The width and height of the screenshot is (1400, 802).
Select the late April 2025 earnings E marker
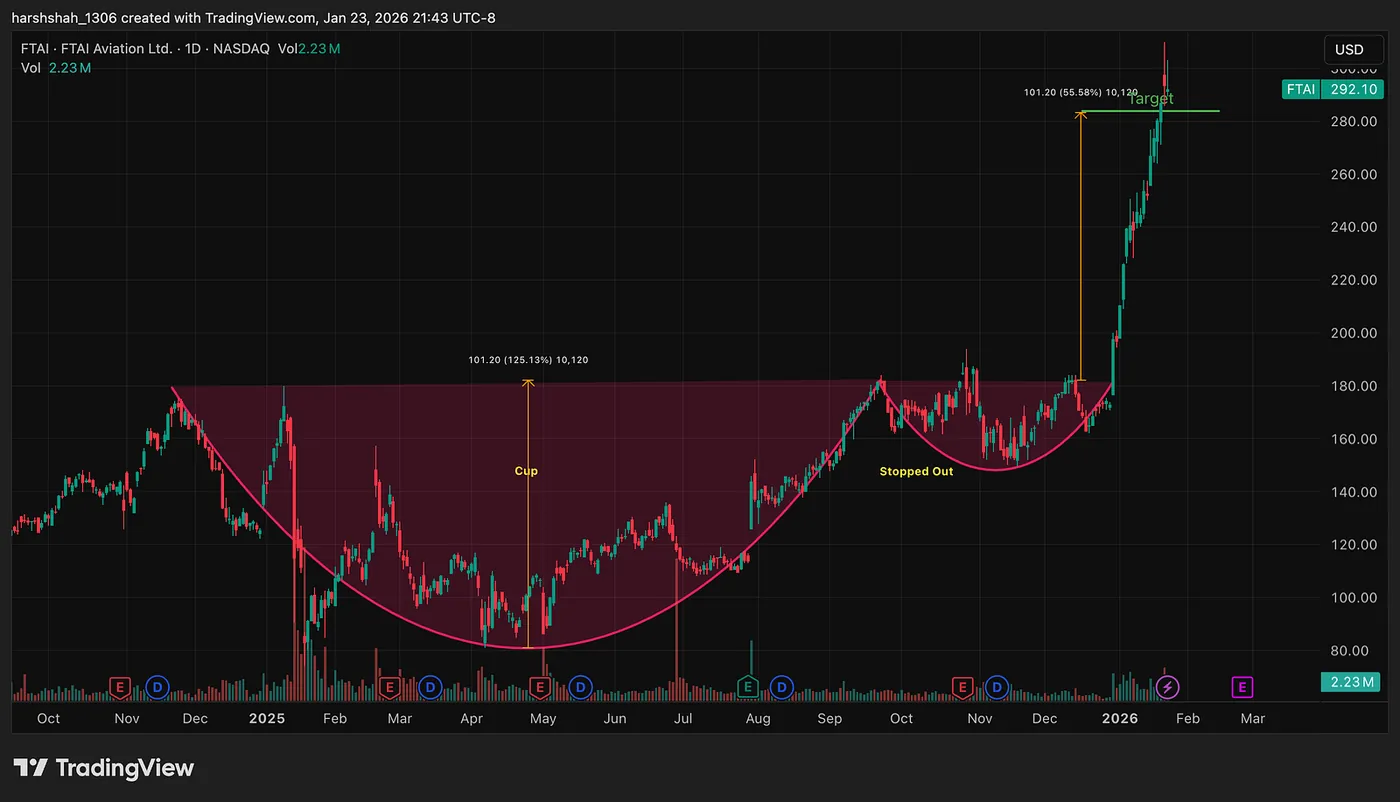(x=540, y=687)
